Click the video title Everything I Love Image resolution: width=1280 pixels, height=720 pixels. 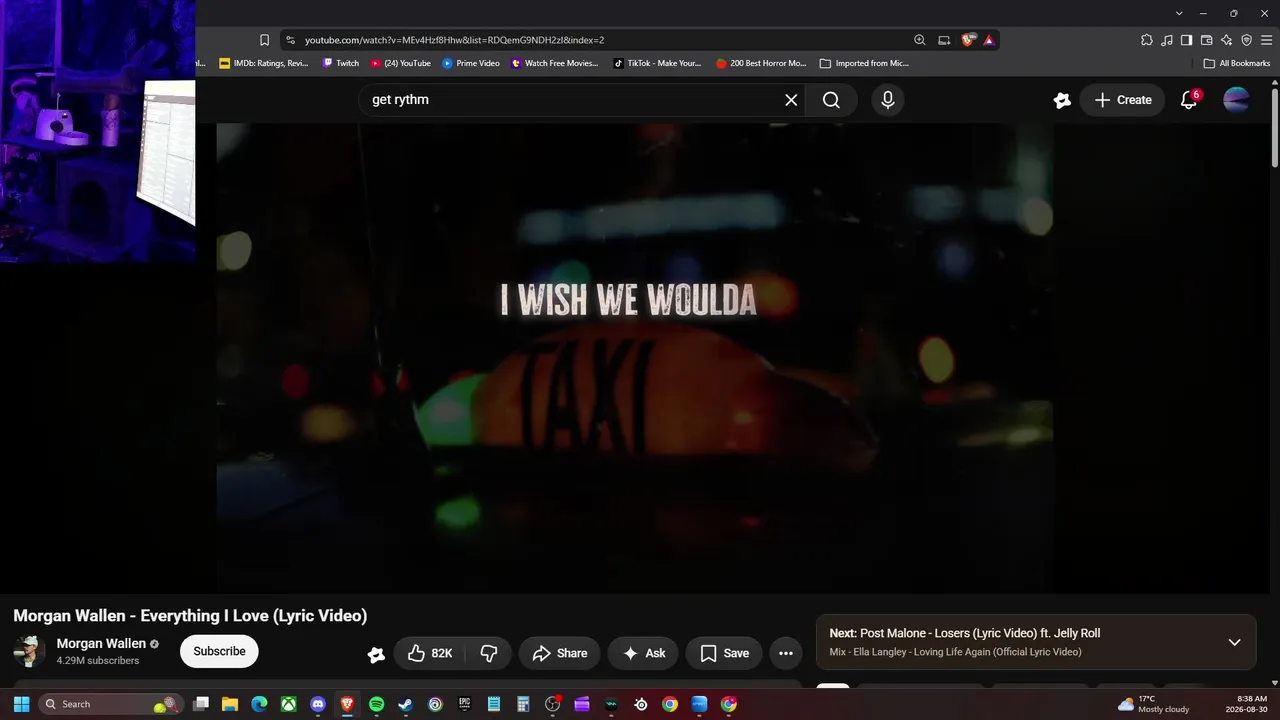(x=190, y=616)
